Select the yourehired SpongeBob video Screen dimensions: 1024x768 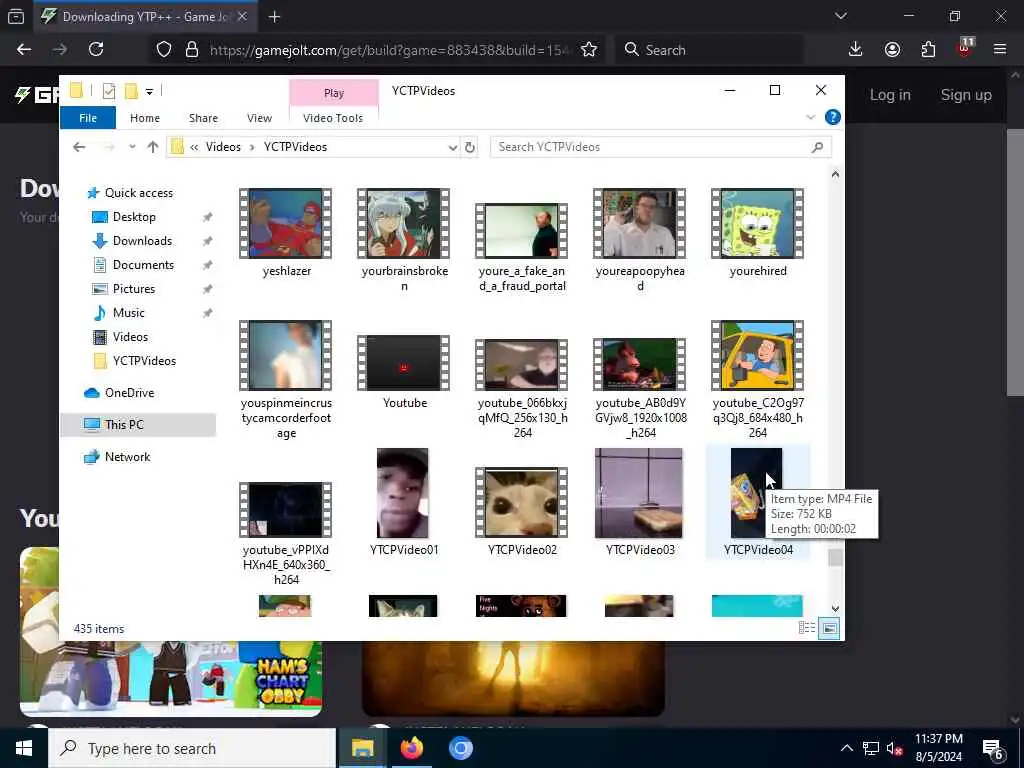pos(758,232)
